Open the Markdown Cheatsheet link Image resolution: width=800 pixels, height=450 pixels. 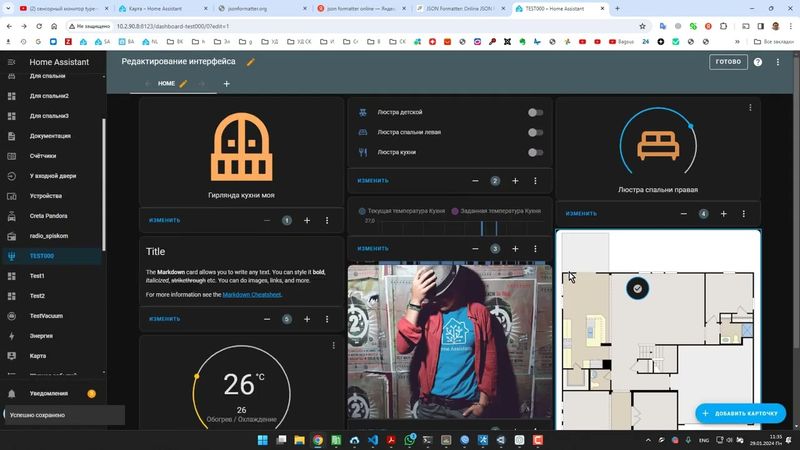[252, 294]
